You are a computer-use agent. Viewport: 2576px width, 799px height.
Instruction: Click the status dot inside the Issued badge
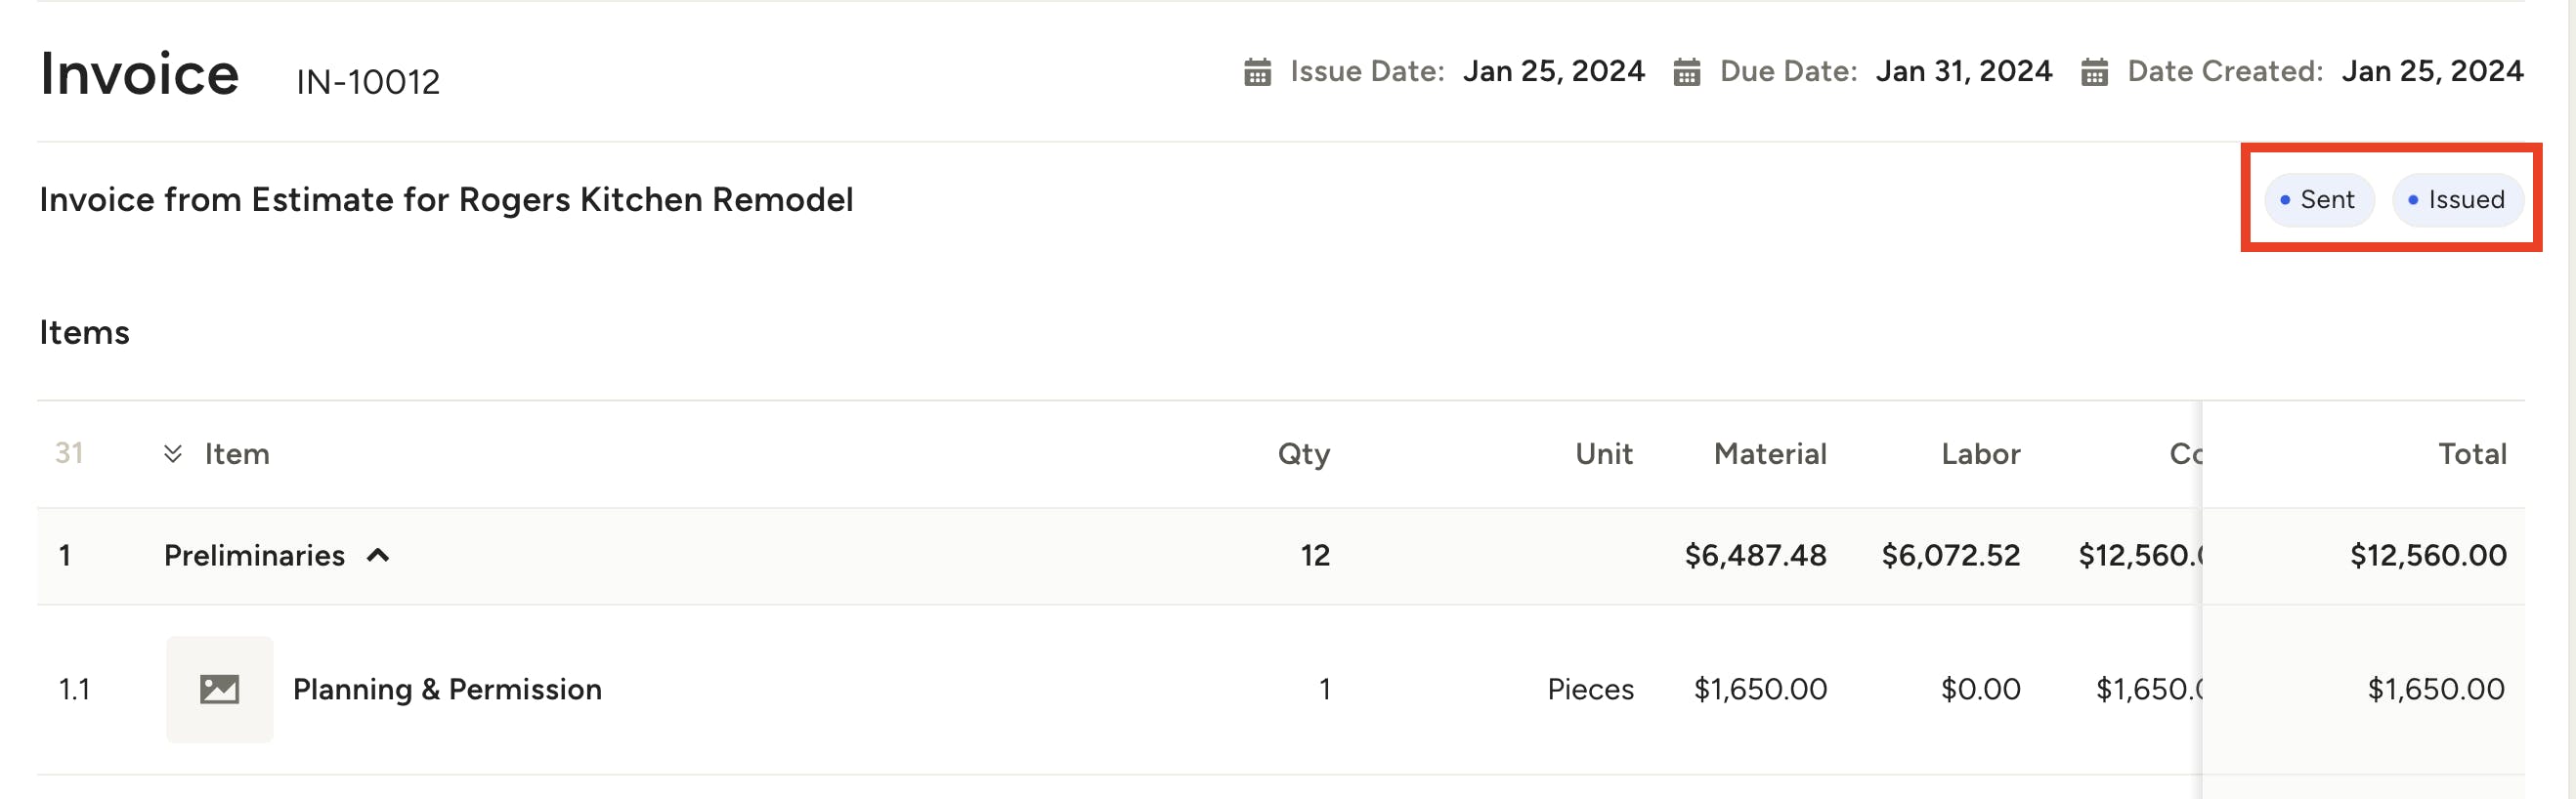click(x=2412, y=200)
